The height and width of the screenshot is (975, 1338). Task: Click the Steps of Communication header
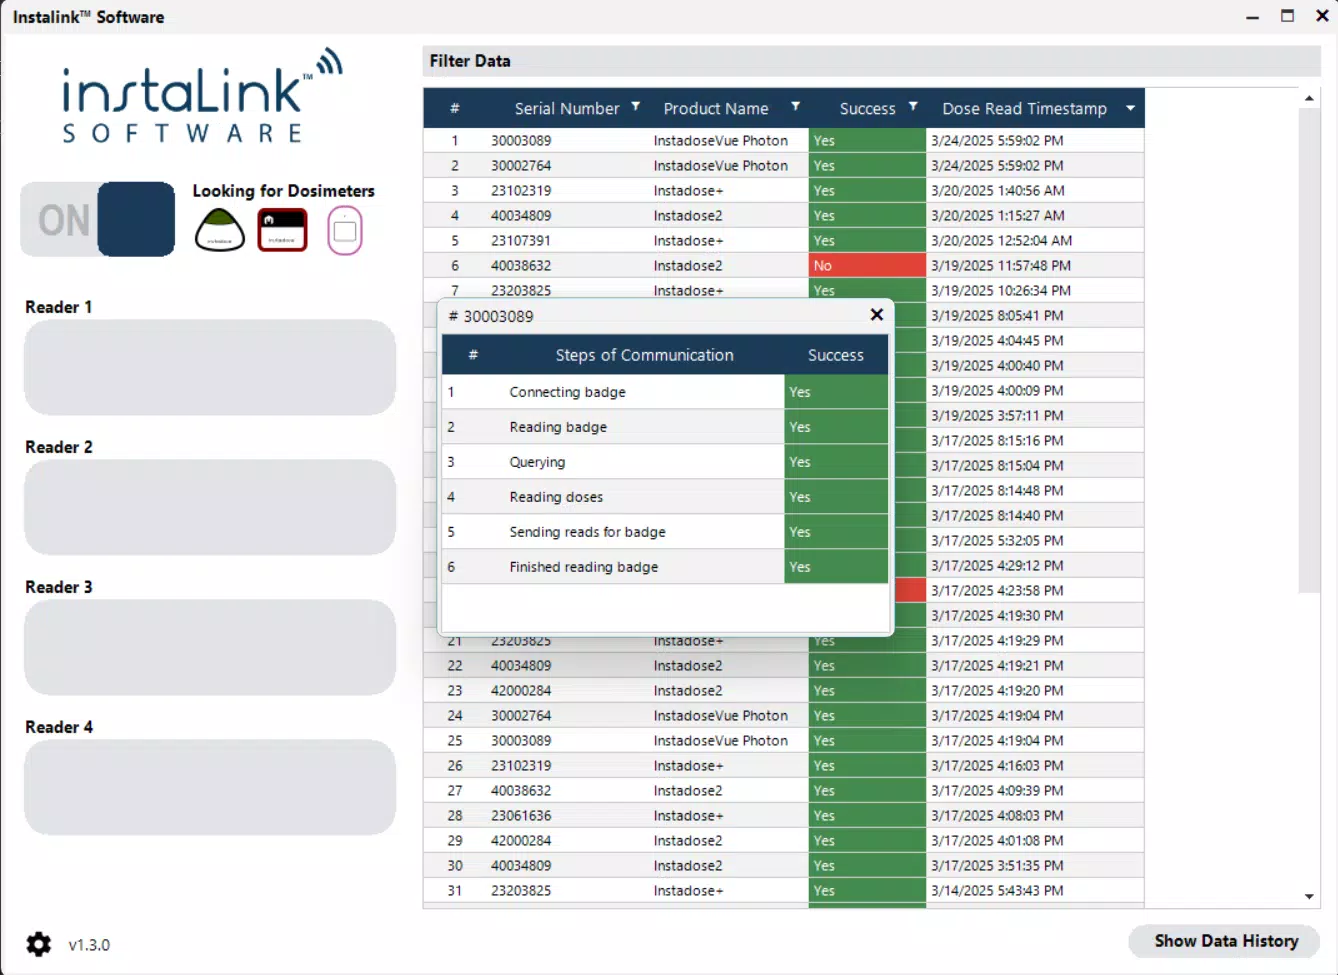(644, 355)
